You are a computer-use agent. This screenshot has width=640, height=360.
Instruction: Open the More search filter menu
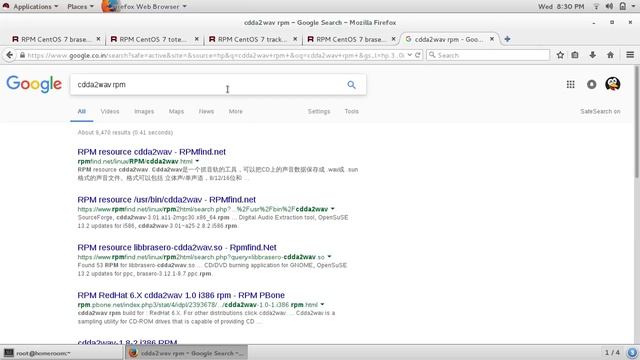[x=236, y=111]
